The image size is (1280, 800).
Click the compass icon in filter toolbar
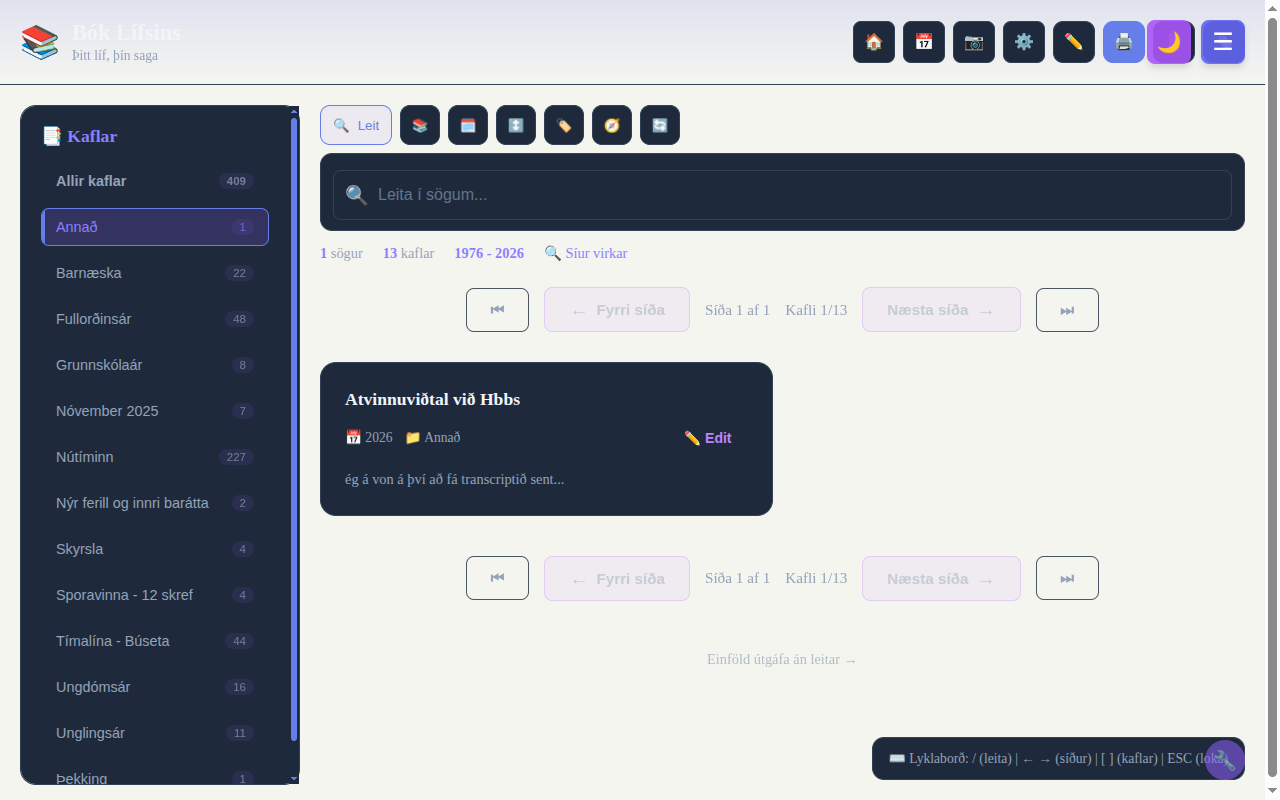tap(611, 125)
